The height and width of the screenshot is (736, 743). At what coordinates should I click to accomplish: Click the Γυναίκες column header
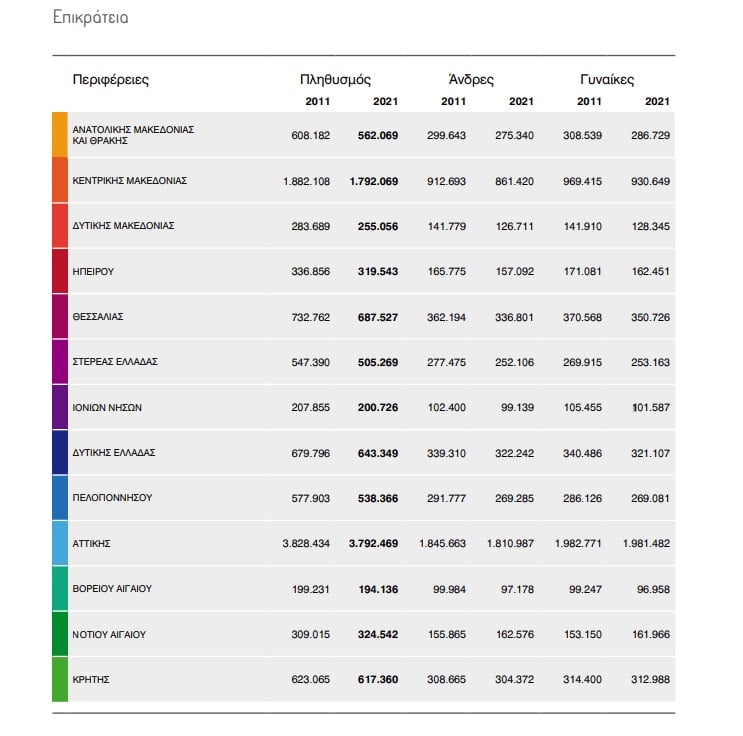pos(607,79)
